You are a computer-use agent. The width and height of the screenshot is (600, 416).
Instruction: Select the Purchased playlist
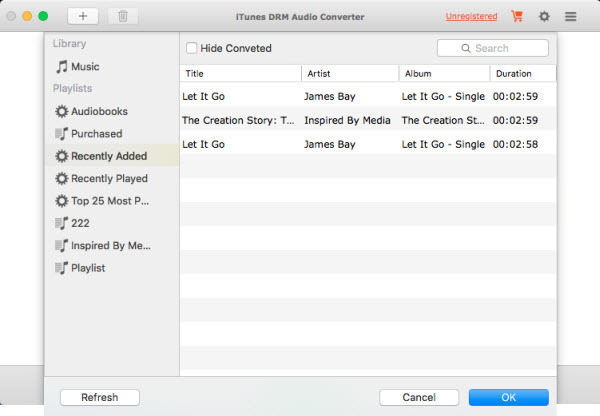[112, 134]
